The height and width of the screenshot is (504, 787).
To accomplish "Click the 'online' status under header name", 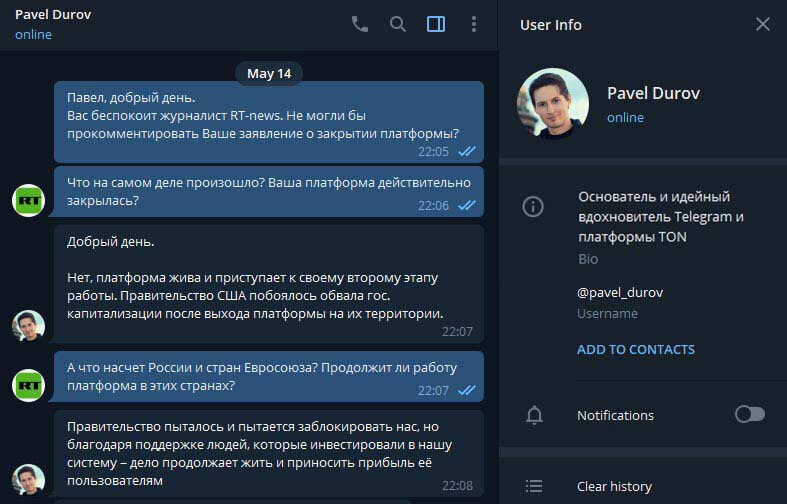I will coord(33,35).
